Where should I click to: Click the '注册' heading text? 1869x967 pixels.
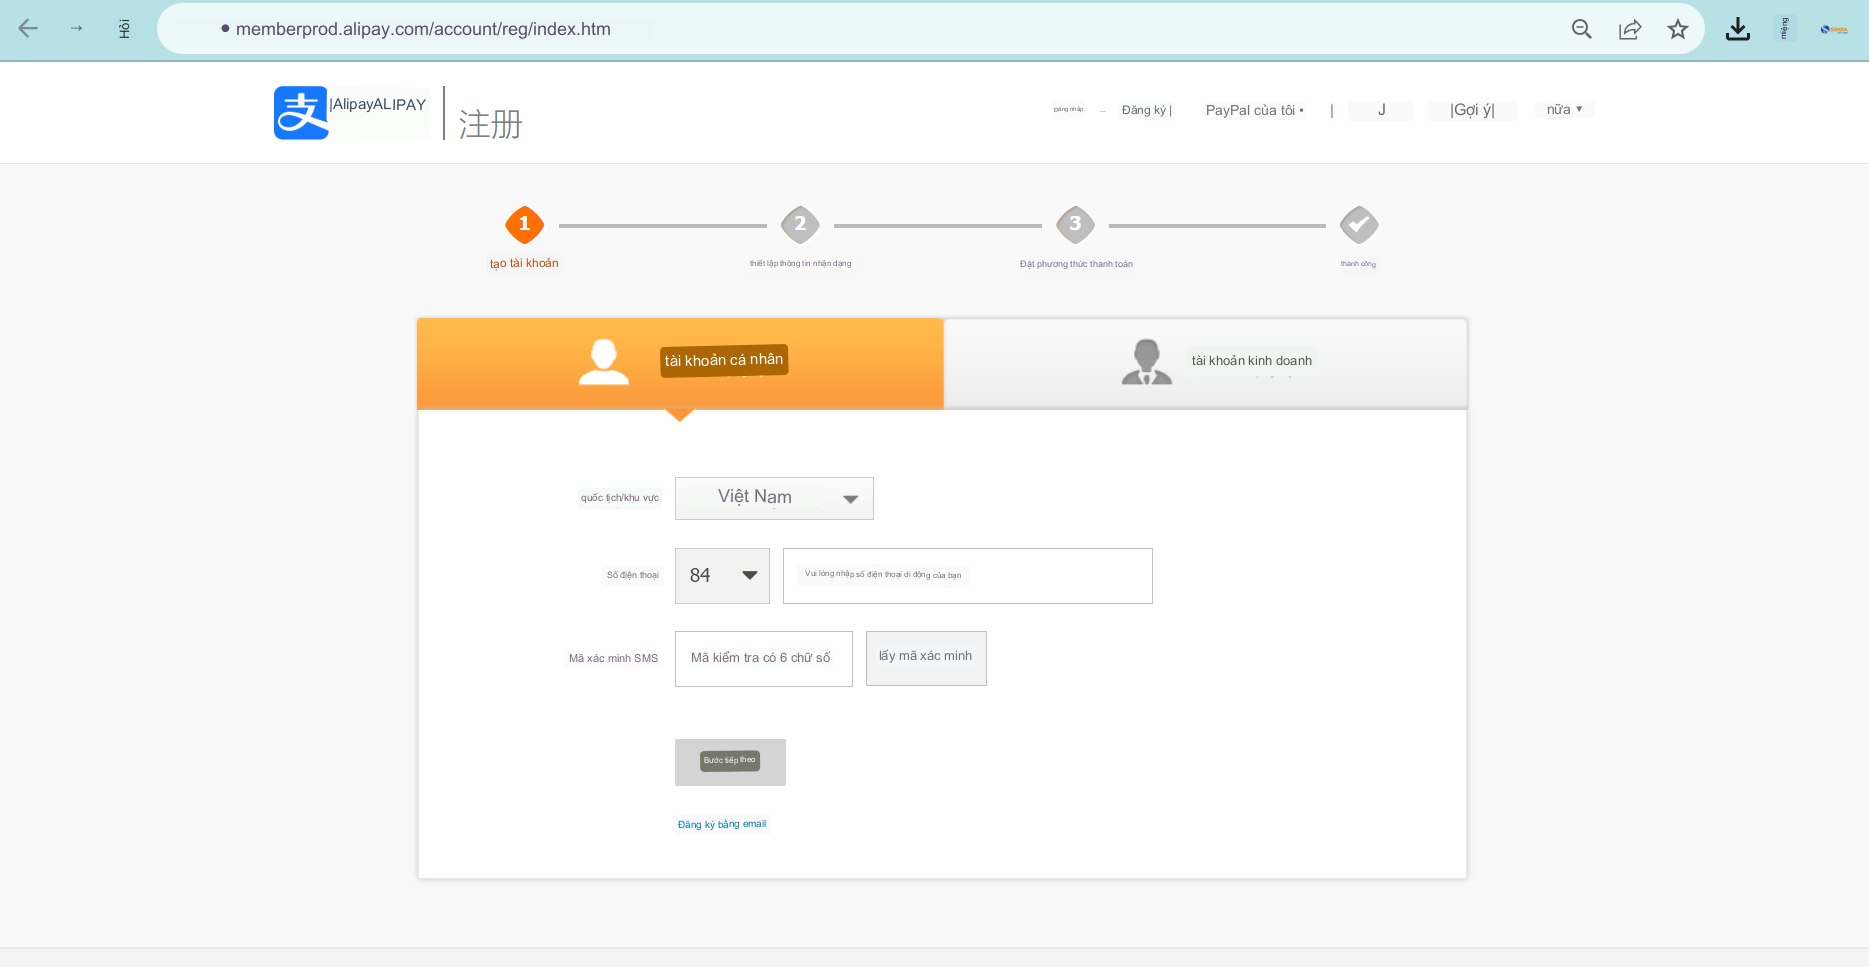491,125
